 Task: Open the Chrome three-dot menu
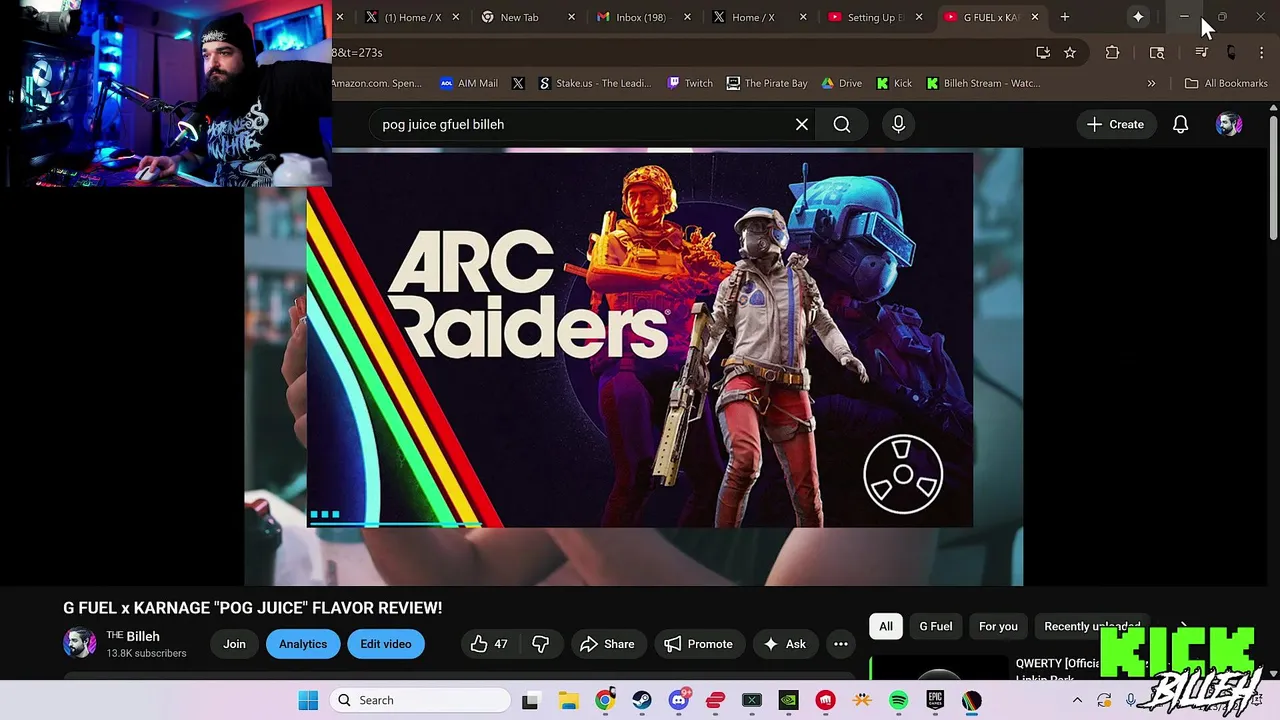click(x=1261, y=53)
